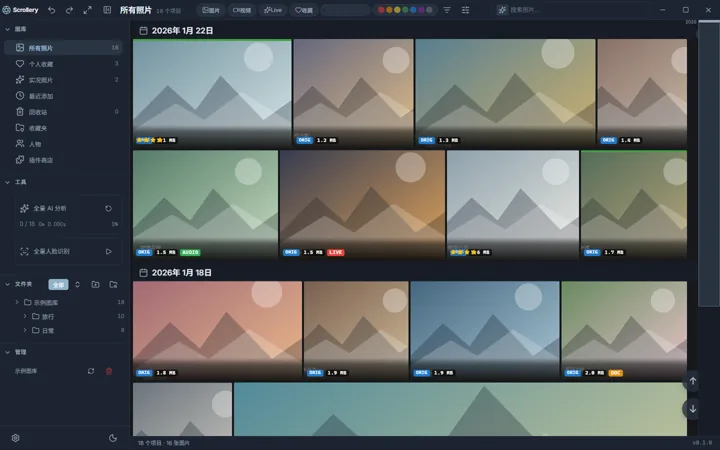Open the pink thumbnail labeled 1.8 MB
The height and width of the screenshot is (450, 720).
217,330
